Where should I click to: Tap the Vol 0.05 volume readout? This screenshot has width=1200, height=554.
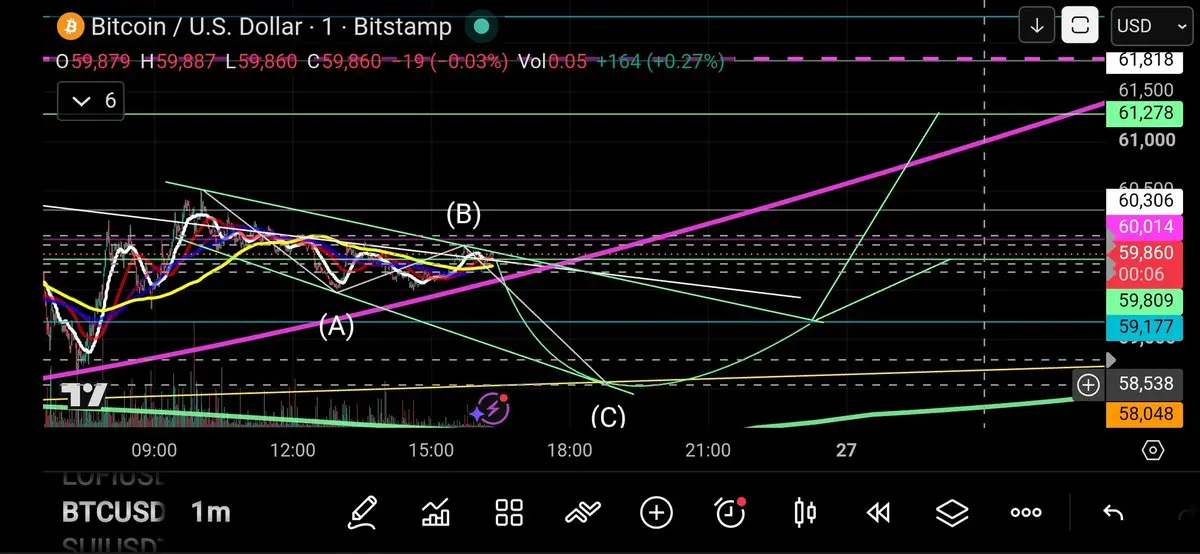[552, 62]
